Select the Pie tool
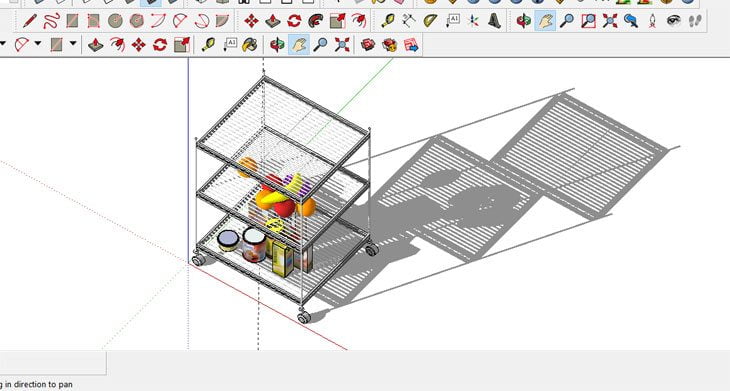730x391 pixels. point(223,21)
